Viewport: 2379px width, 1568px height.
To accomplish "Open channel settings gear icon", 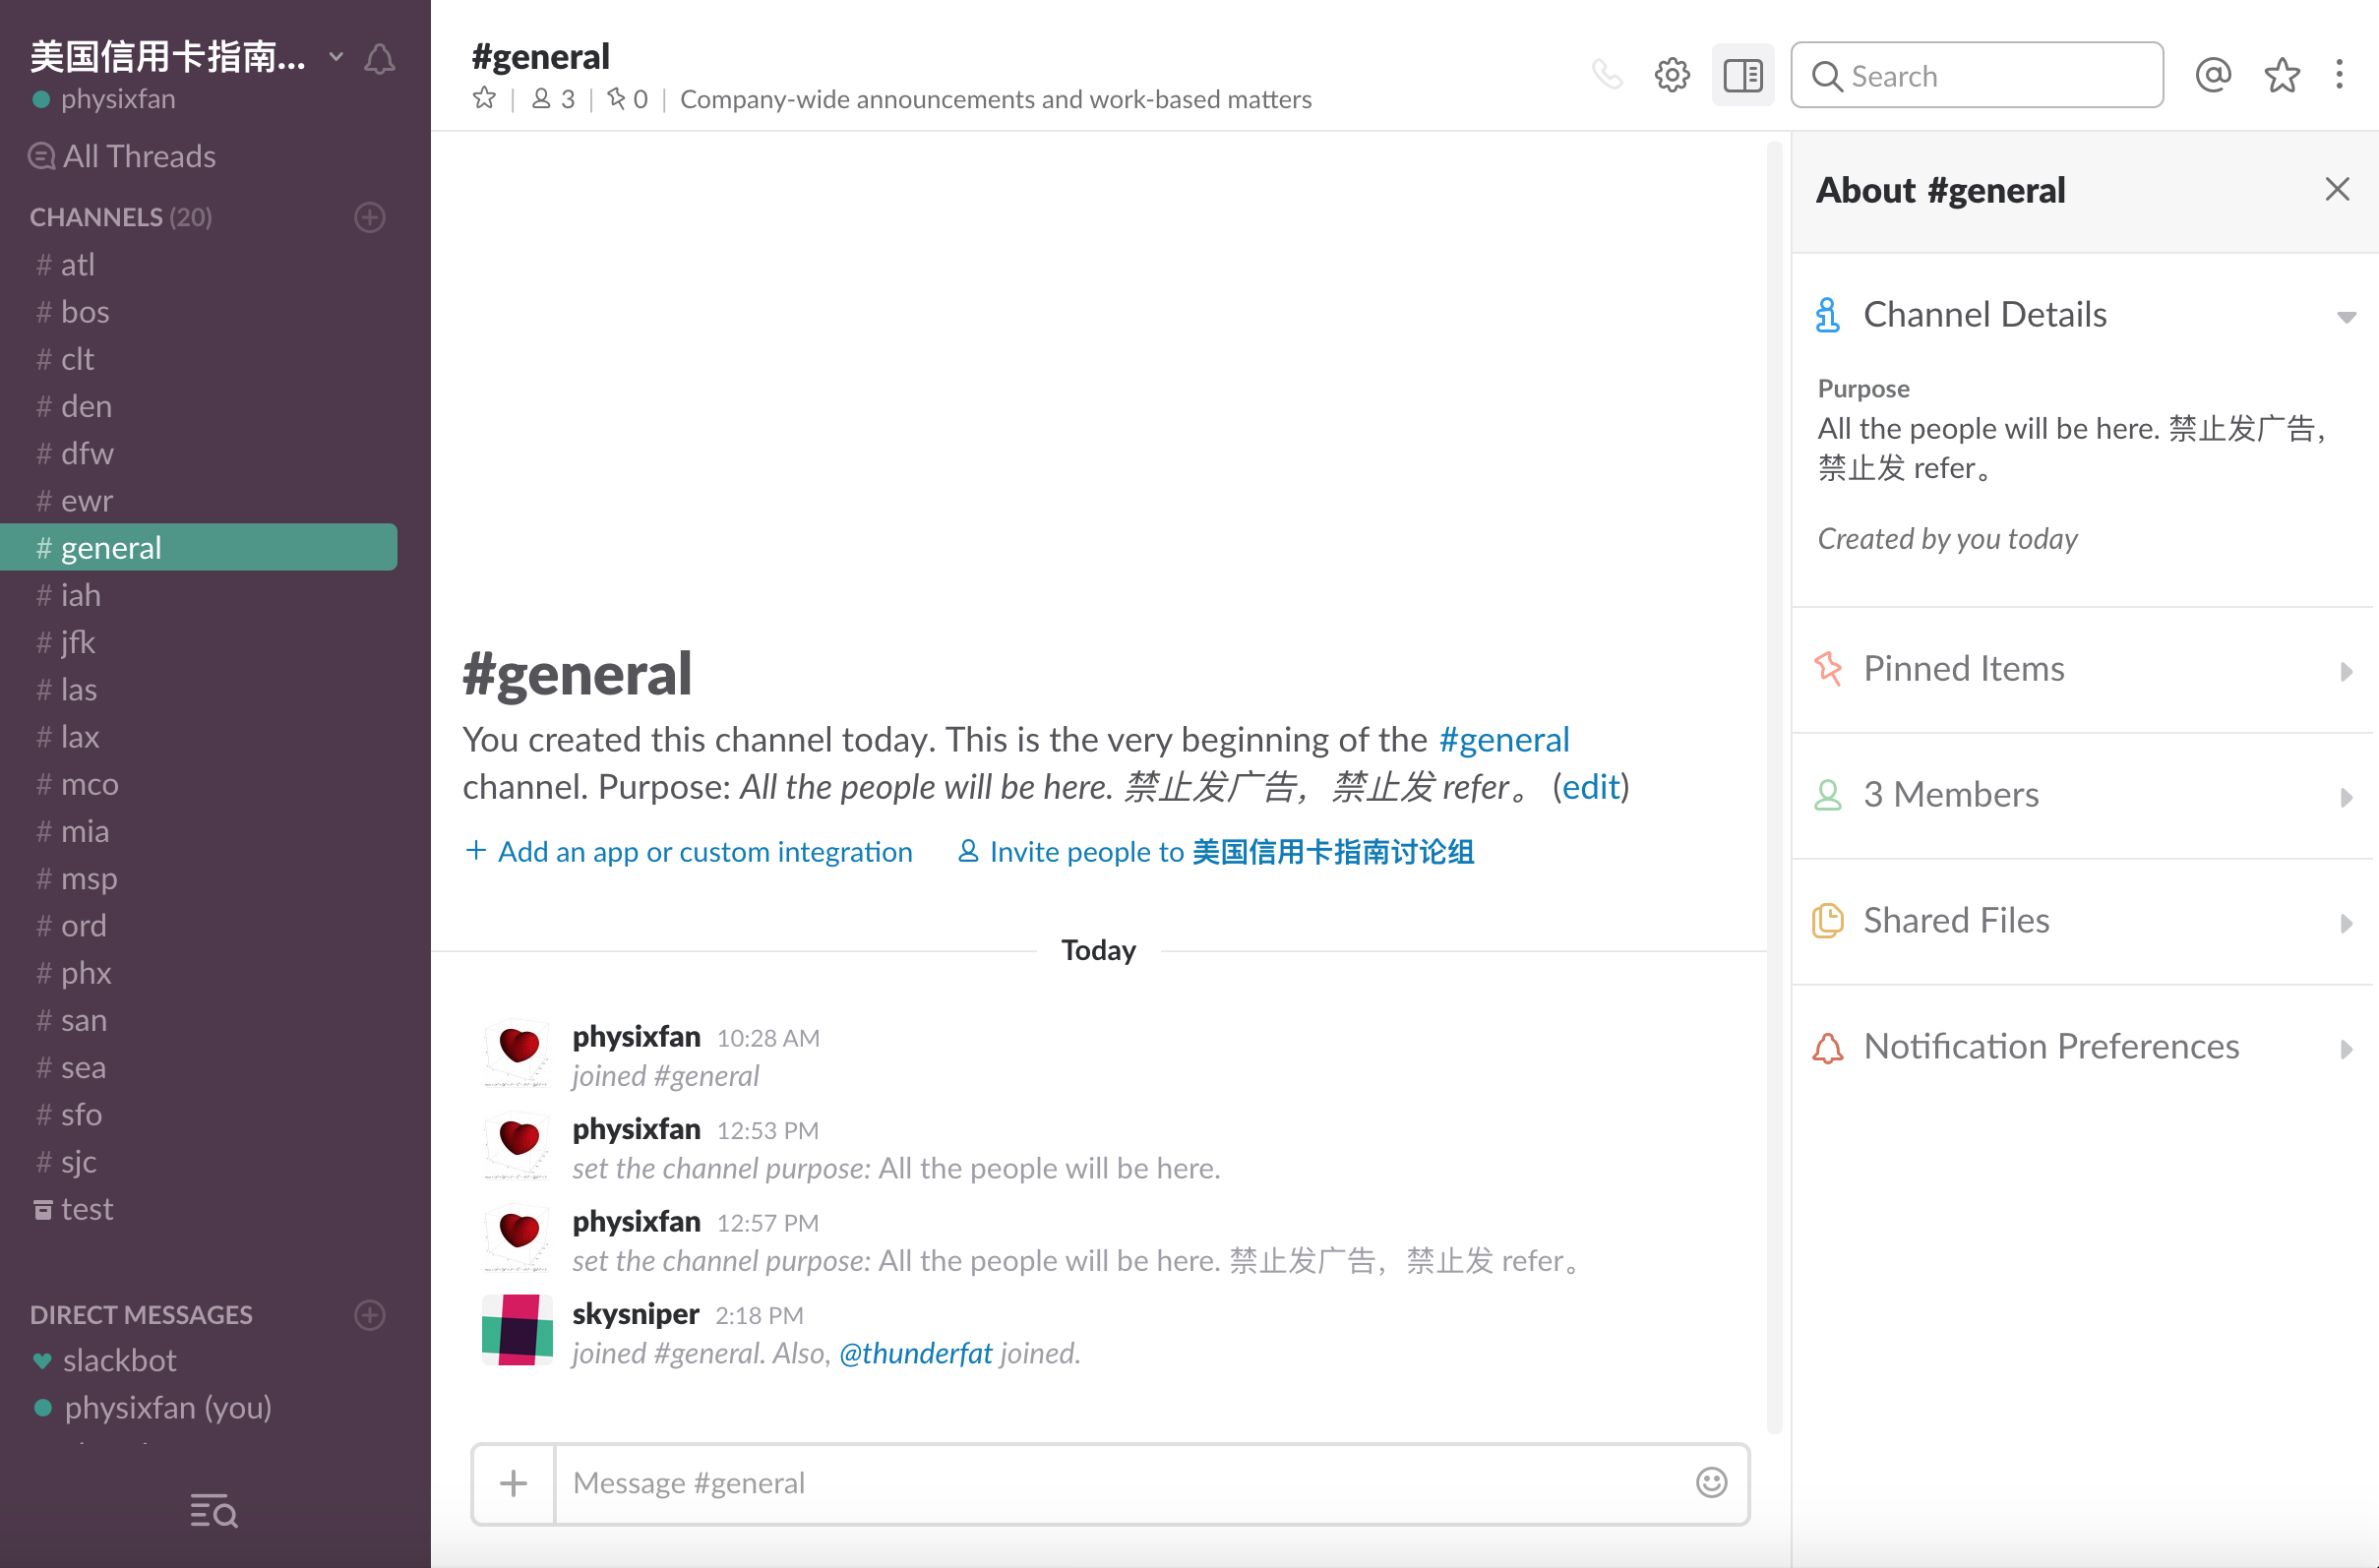I will pos(1672,75).
